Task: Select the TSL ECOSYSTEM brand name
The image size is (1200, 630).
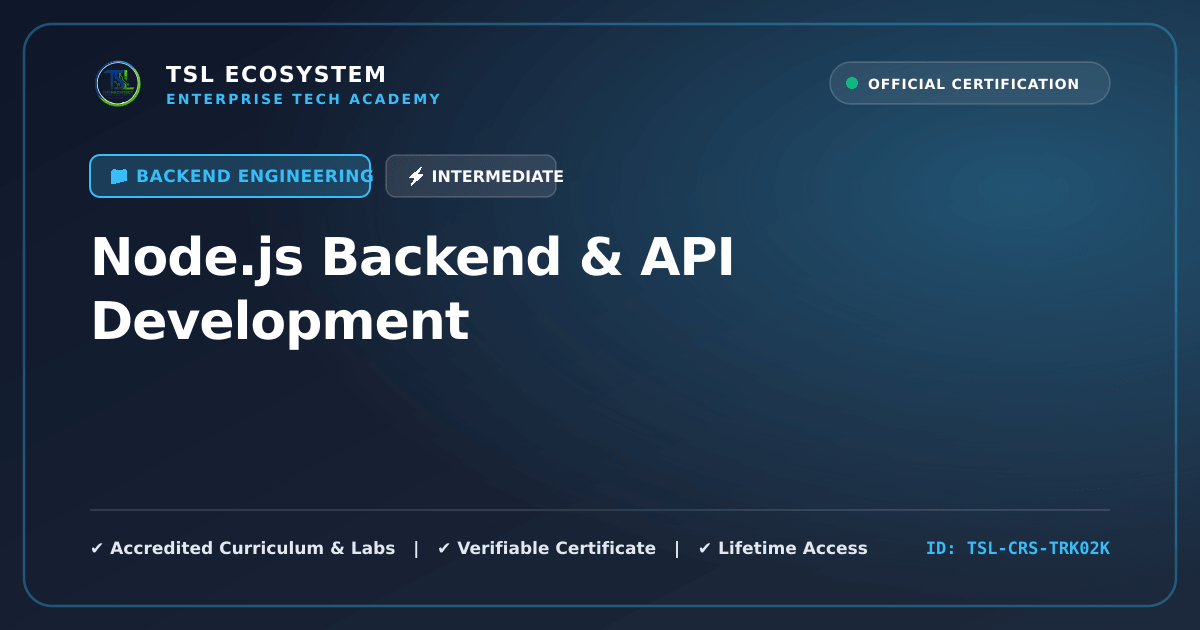Action: [x=276, y=75]
